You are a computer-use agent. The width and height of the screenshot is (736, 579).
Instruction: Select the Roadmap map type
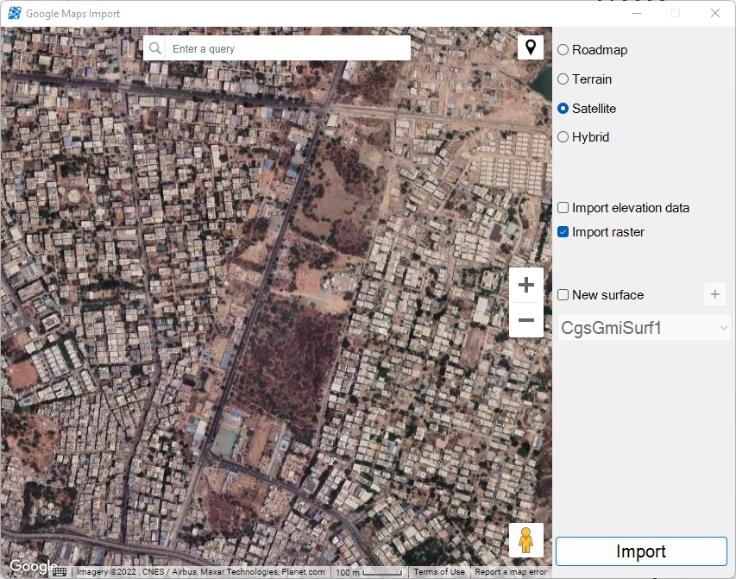click(x=563, y=50)
